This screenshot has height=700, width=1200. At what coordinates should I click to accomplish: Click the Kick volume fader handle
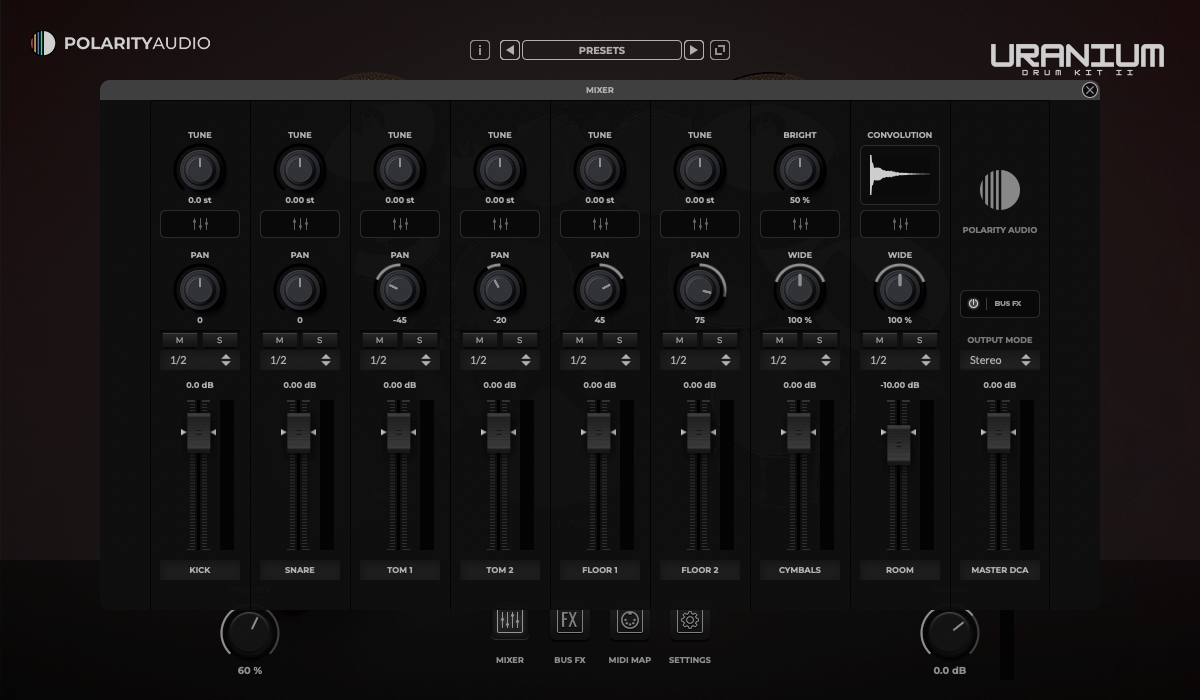[199, 432]
